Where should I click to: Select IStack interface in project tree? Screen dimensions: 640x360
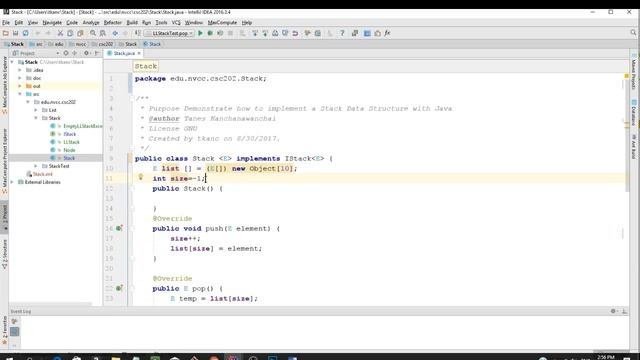pyautogui.click(x=70, y=134)
